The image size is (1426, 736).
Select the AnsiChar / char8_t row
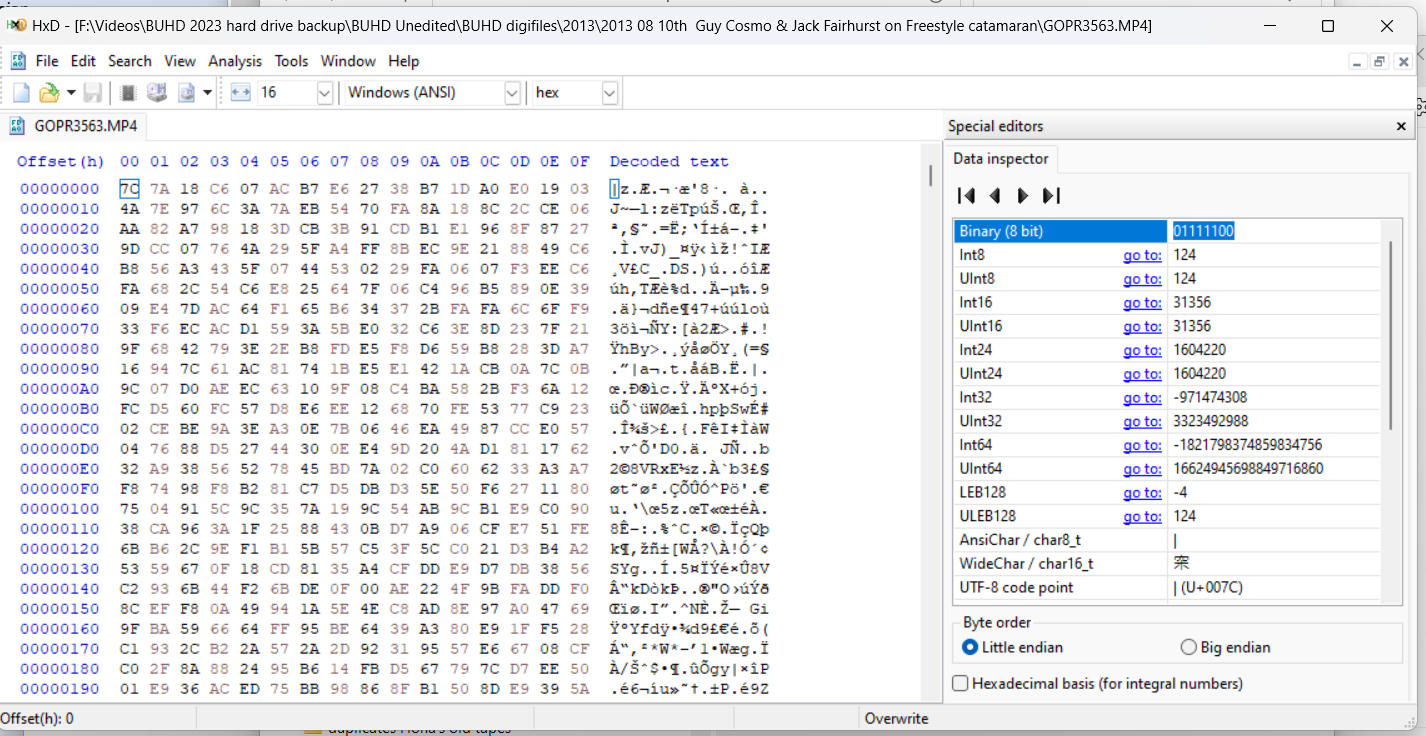click(x=1167, y=540)
